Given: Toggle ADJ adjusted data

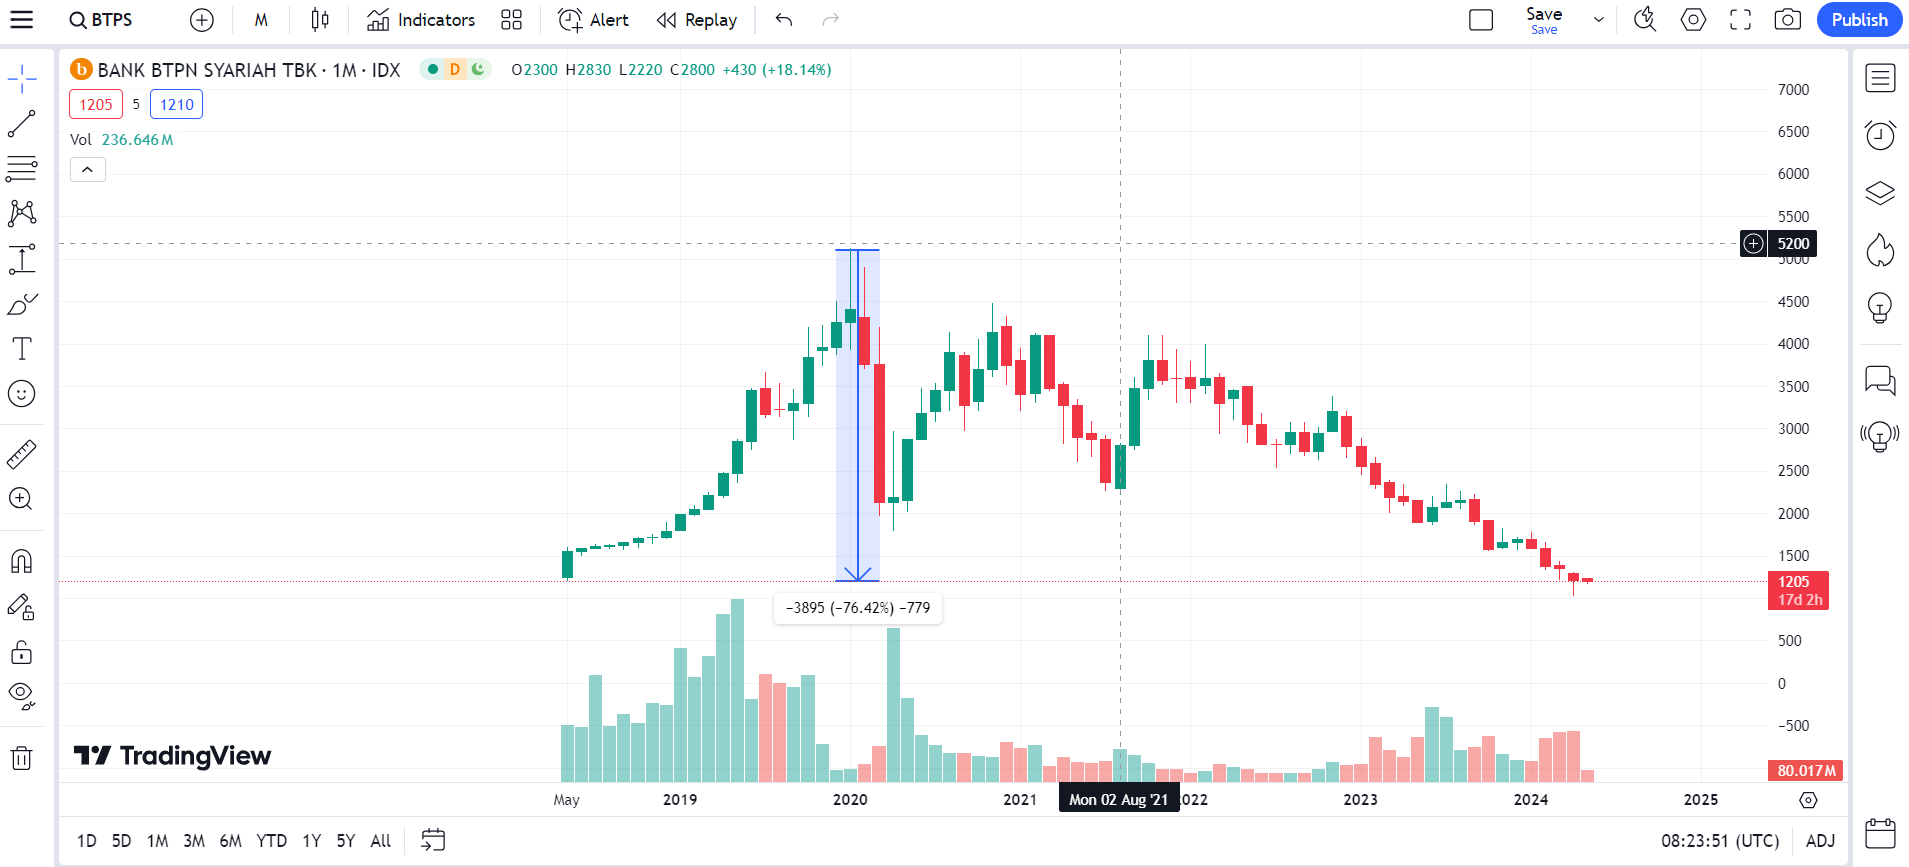Looking at the screenshot, I should click(x=1820, y=841).
